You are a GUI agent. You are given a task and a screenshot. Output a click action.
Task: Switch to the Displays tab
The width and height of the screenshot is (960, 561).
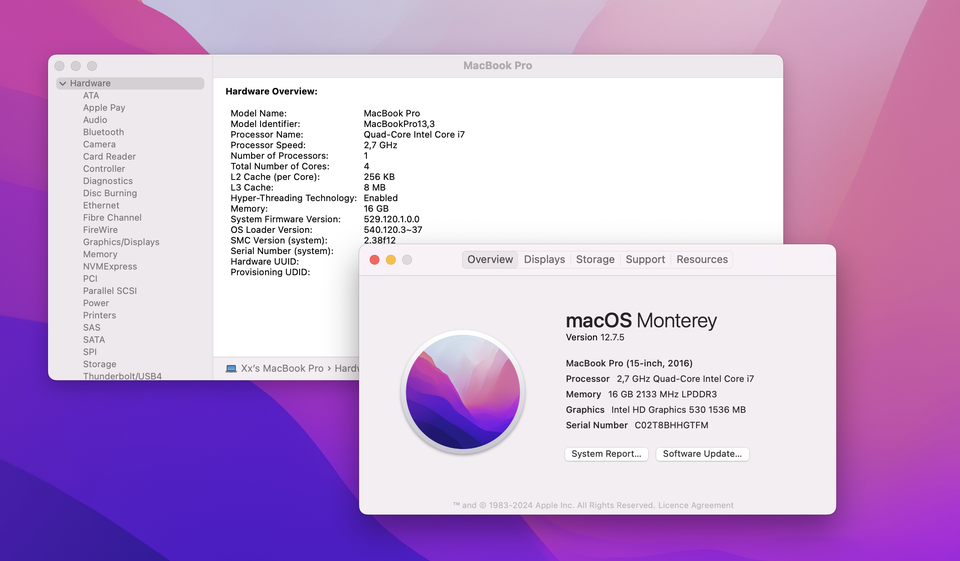(544, 260)
